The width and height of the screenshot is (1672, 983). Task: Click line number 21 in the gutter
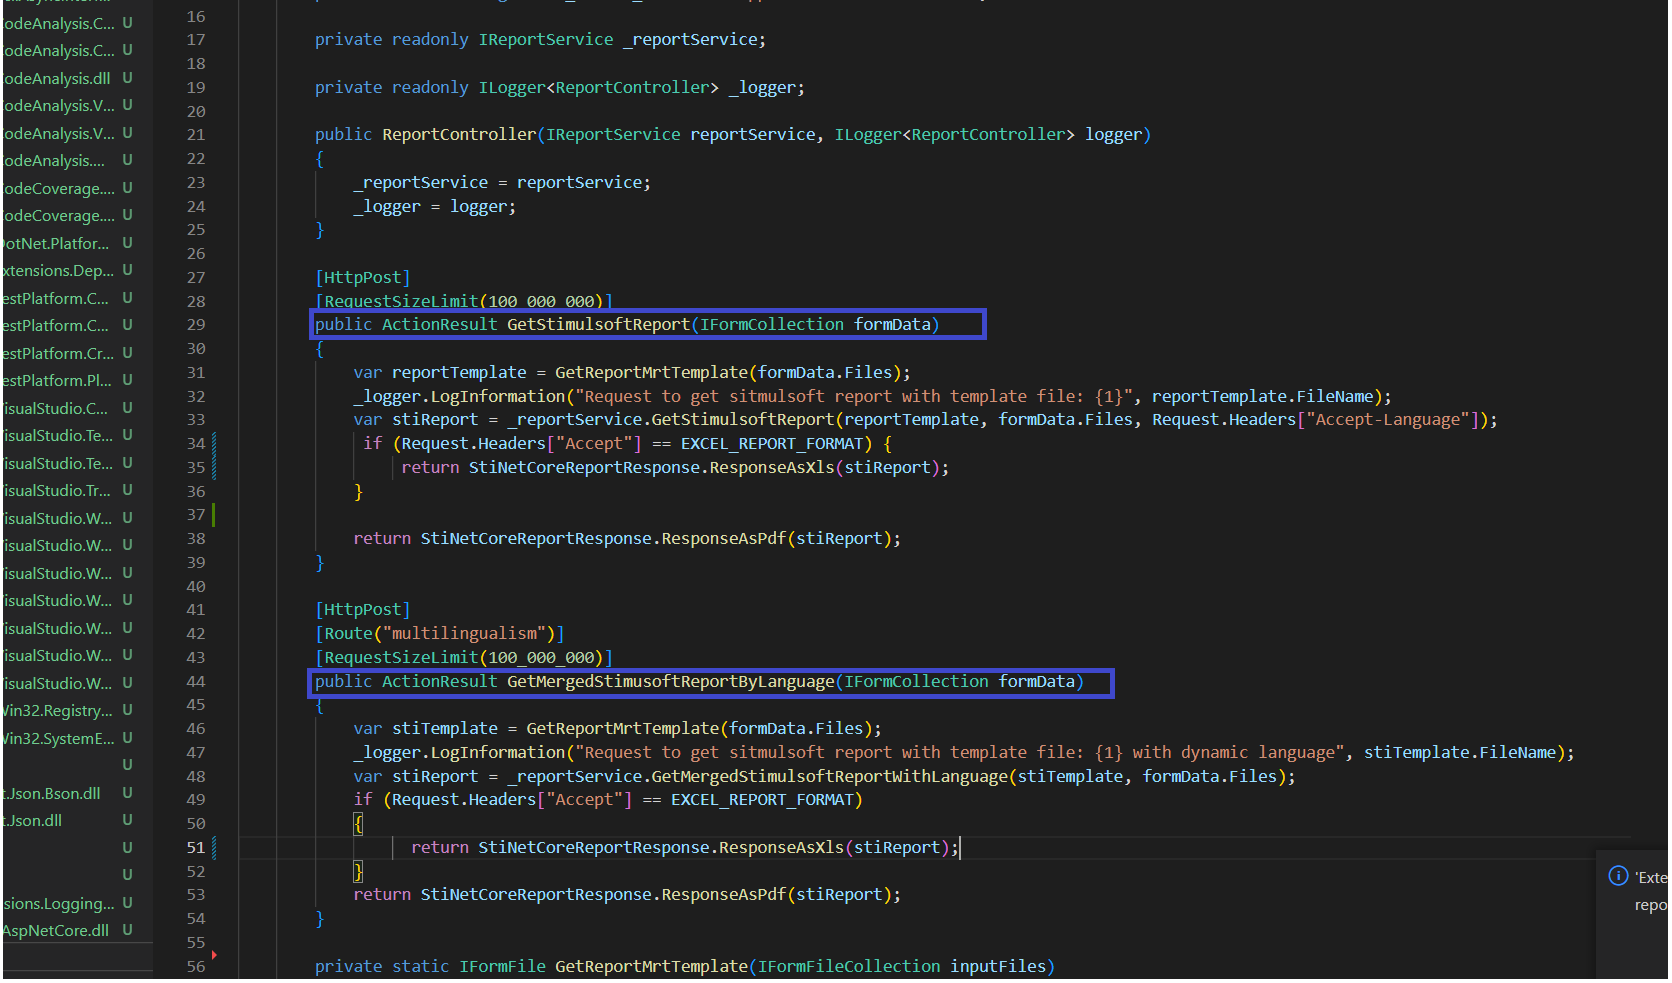(196, 135)
